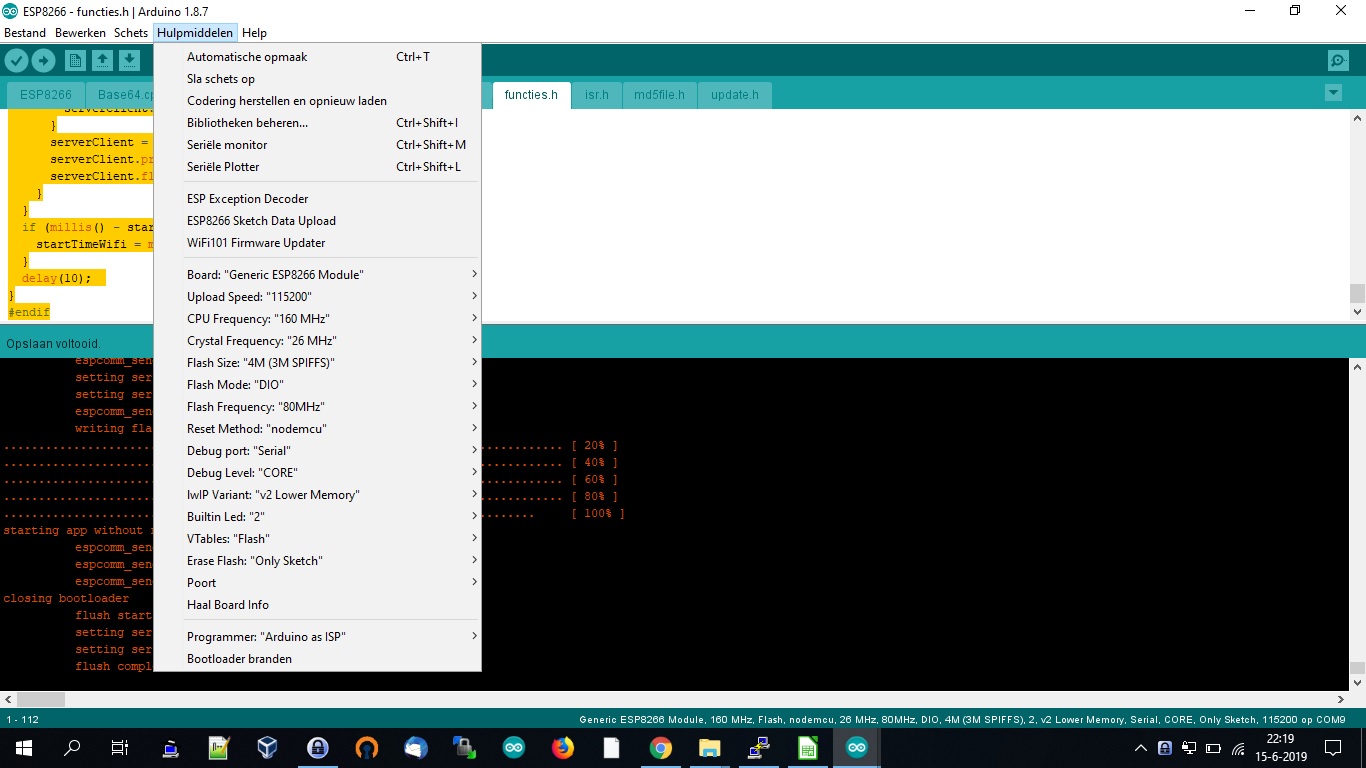1366x768 pixels.
Task: Switch to the isr.h tab
Action: click(597, 95)
